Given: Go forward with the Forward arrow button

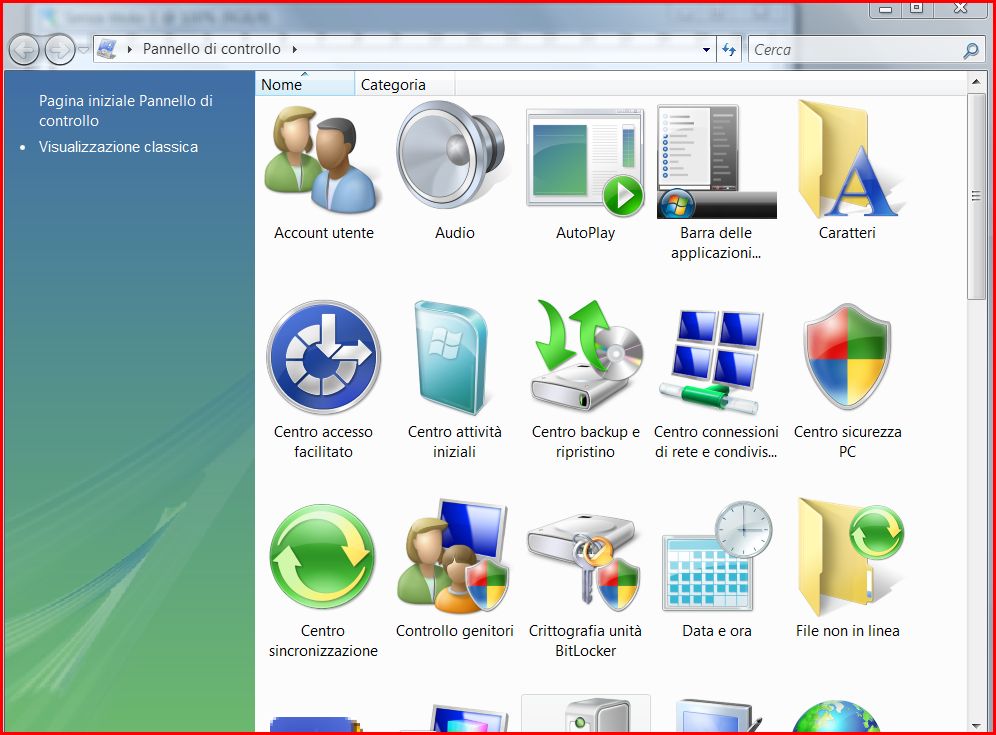Looking at the screenshot, I should [60, 50].
